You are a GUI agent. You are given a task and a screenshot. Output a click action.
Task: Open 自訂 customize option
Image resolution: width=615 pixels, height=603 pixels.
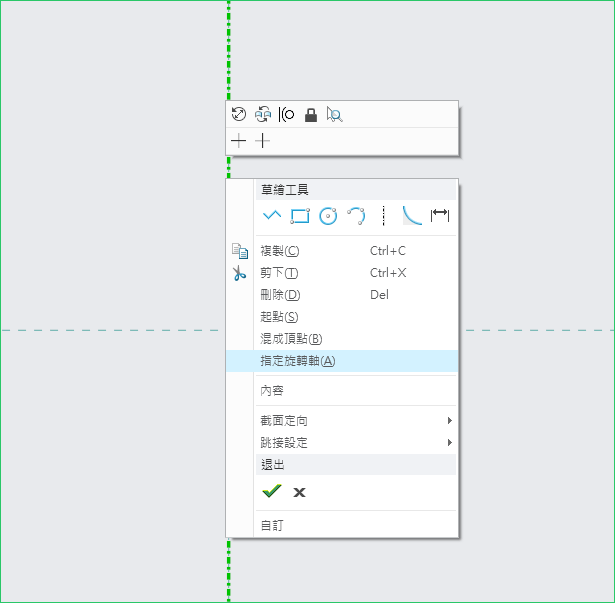coord(272,525)
